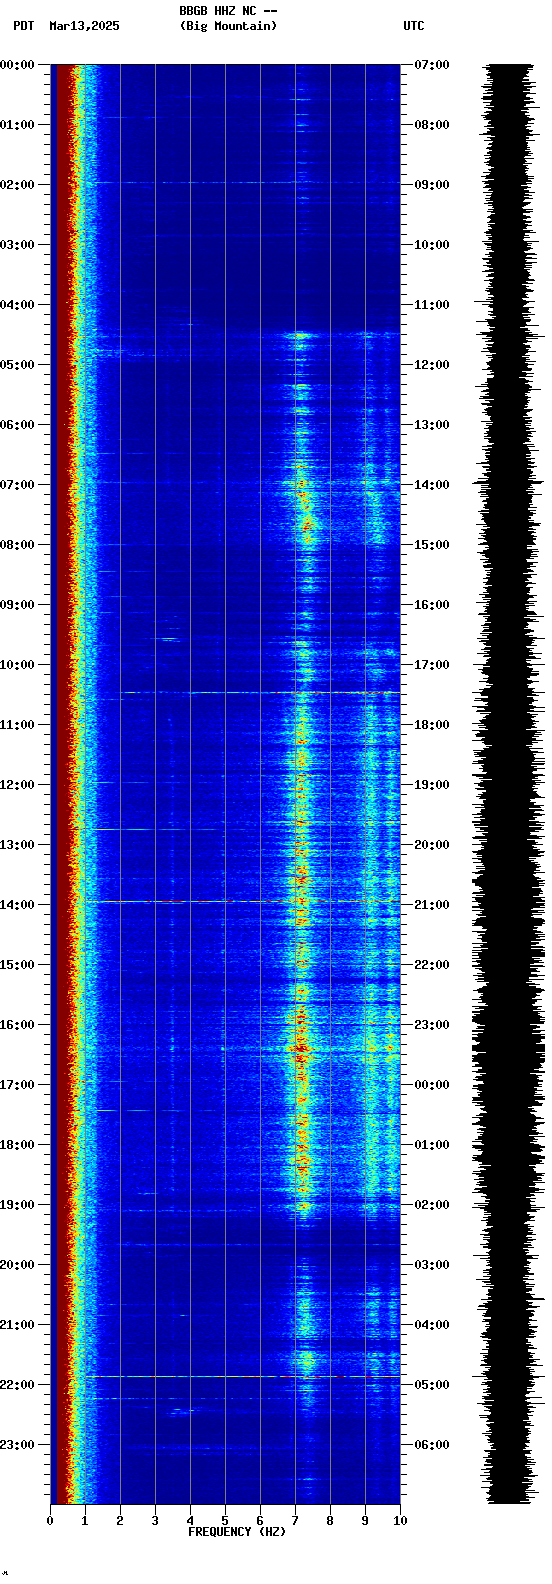Click the PDT '18:00' time label
Image resolution: width=552 pixels, height=1584 pixels.
click(x=17, y=1145)
